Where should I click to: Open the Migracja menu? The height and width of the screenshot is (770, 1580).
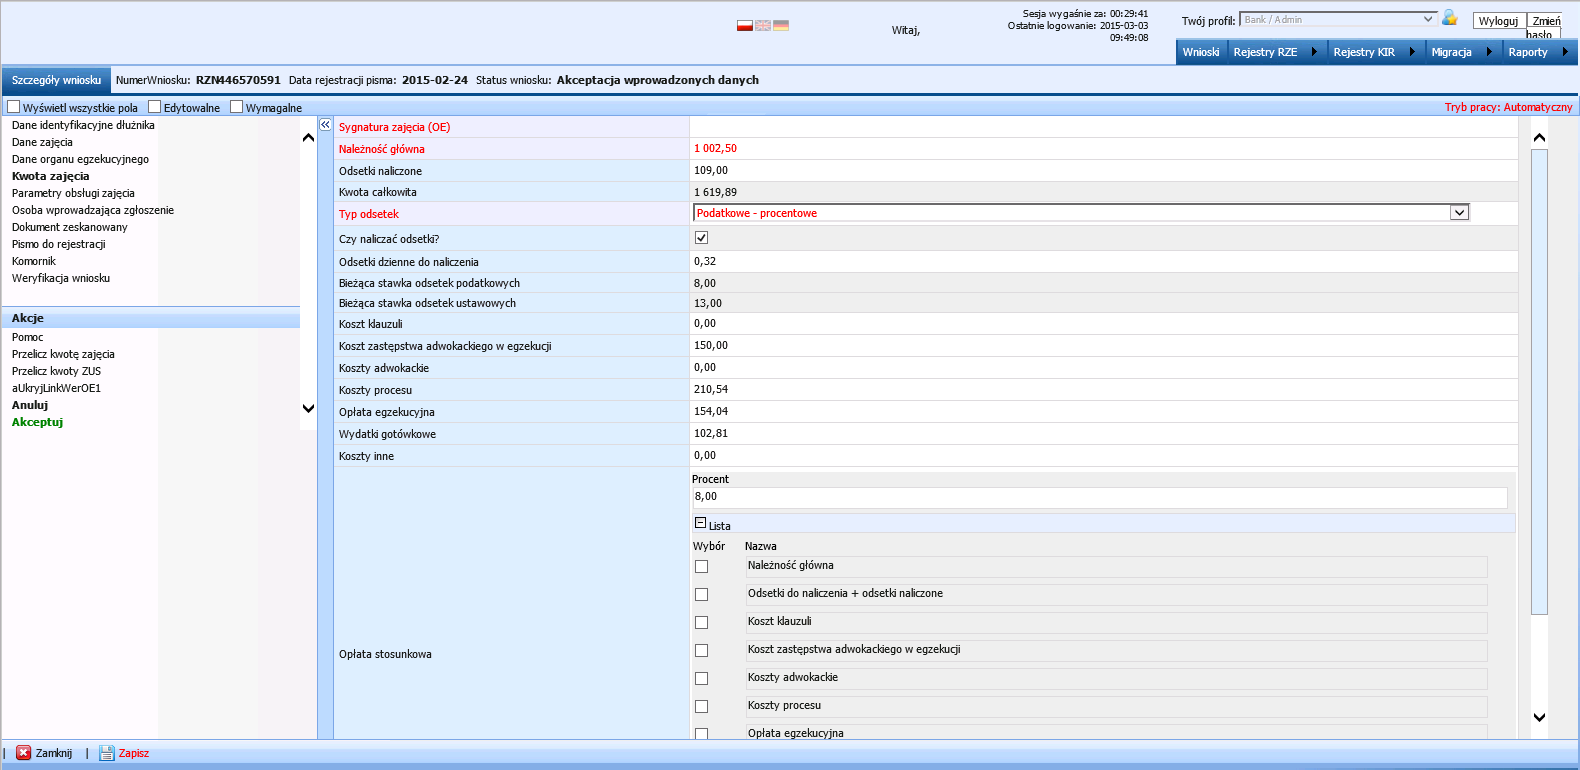pyautogui.click(x=1451, y=52)
